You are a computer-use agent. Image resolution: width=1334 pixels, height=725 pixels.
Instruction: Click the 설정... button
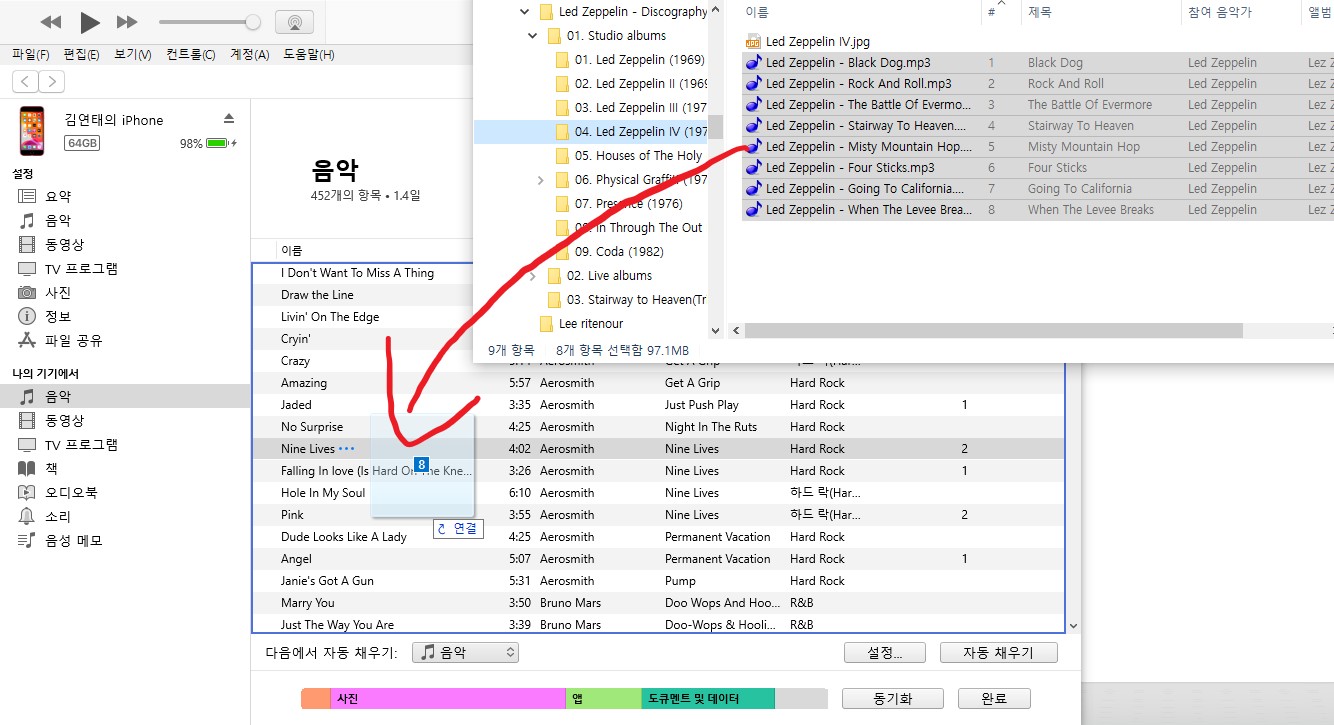tap(886, 653)
